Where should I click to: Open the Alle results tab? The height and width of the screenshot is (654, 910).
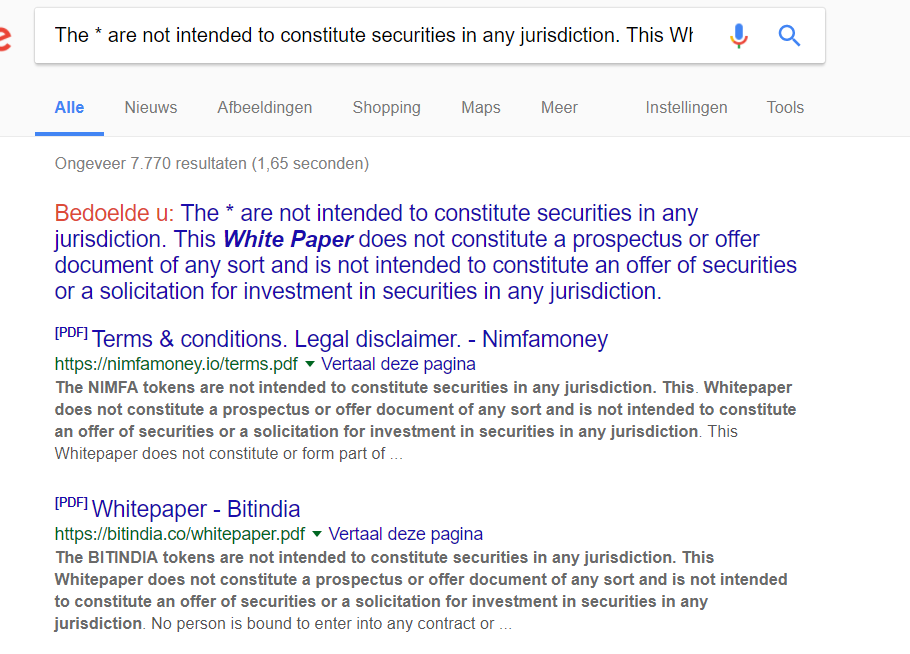(69, 108)
